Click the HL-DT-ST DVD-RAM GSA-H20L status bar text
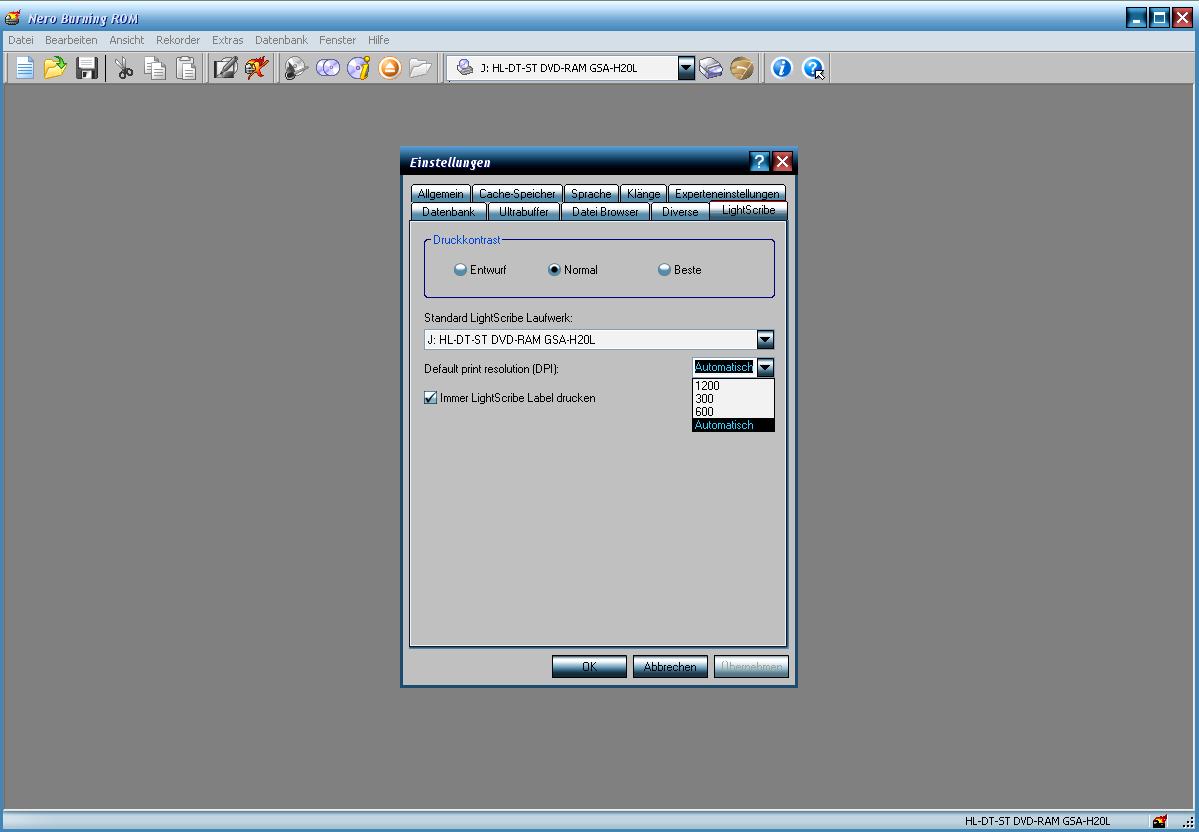 (x=1038, y=821)
